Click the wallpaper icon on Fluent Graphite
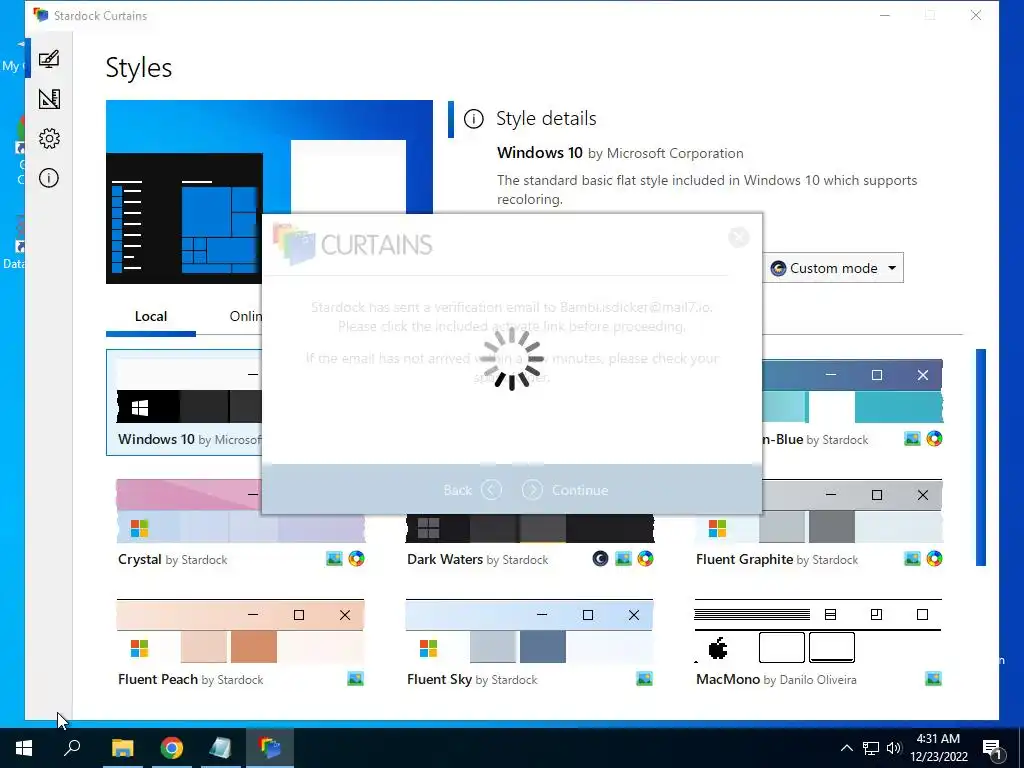1024x768 pixels. tap(912, 559)
